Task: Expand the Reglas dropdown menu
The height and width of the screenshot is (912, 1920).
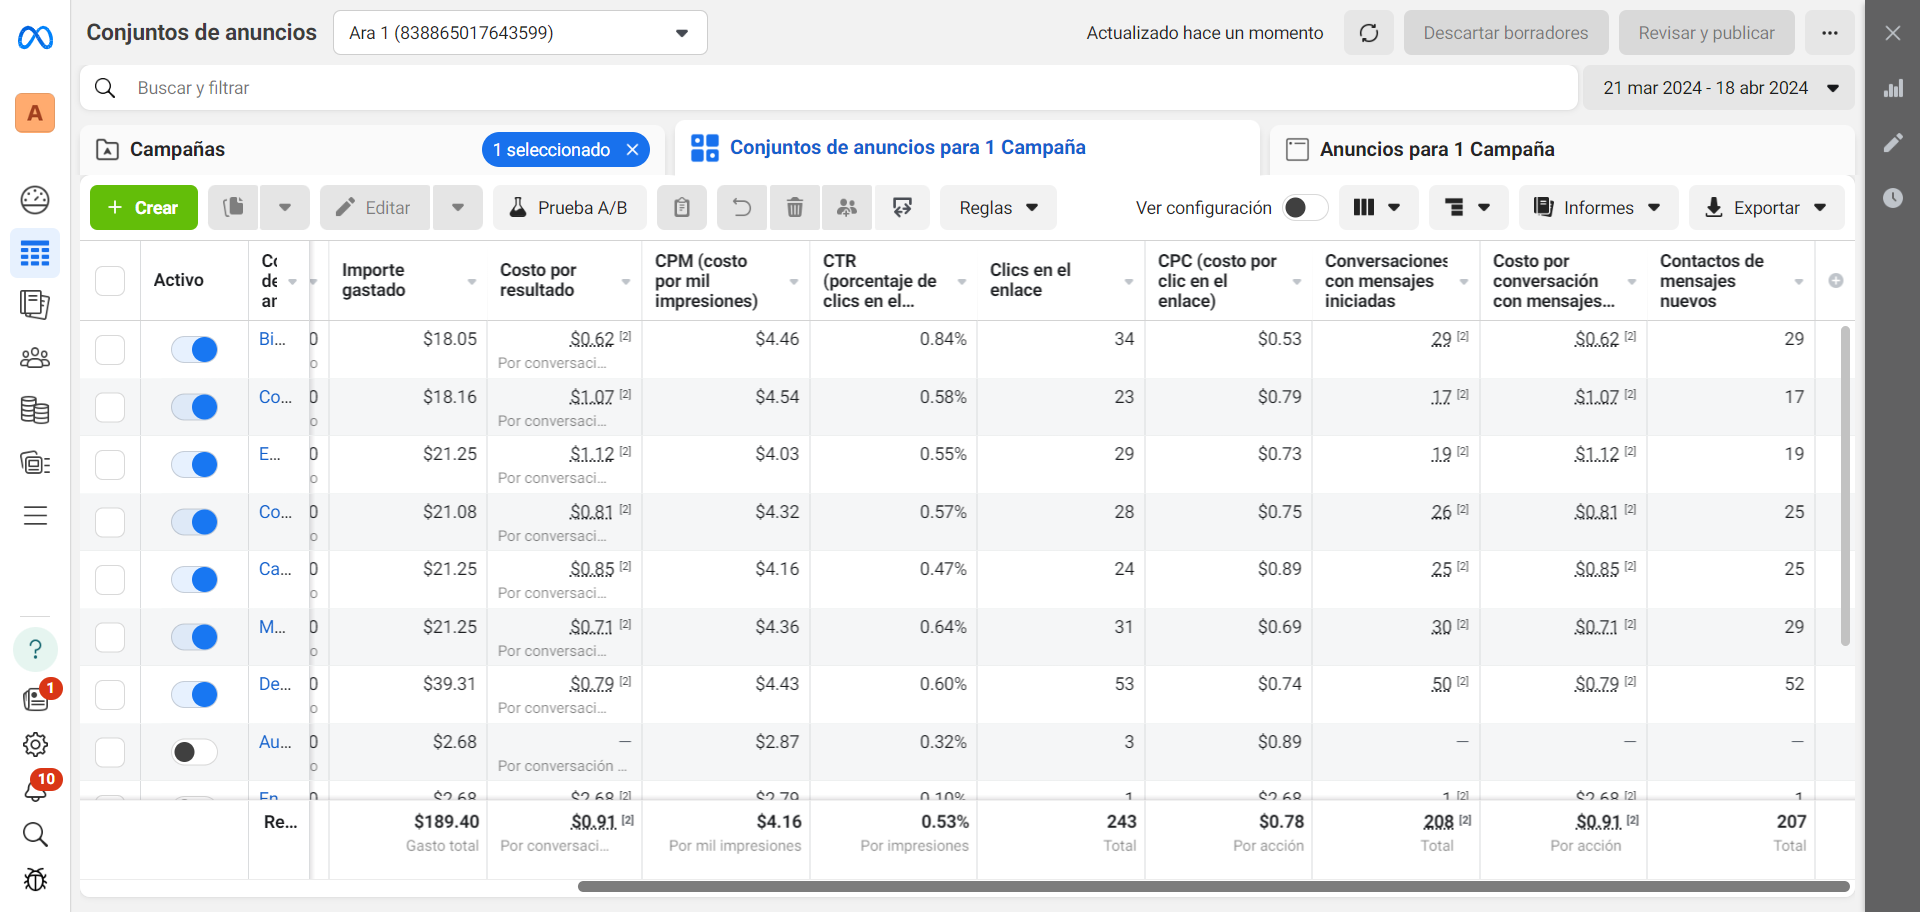Action: pyautogui.click(x=998, y=207)
